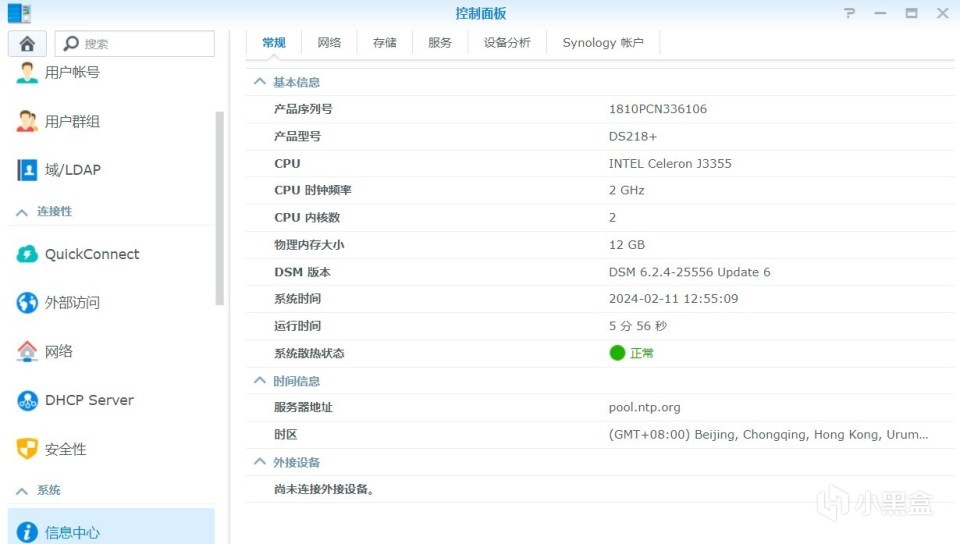Screen dimensions: 960x544
Task: Click the GMT+08:00 Beijing time zone value
Action: pos(768,434)
